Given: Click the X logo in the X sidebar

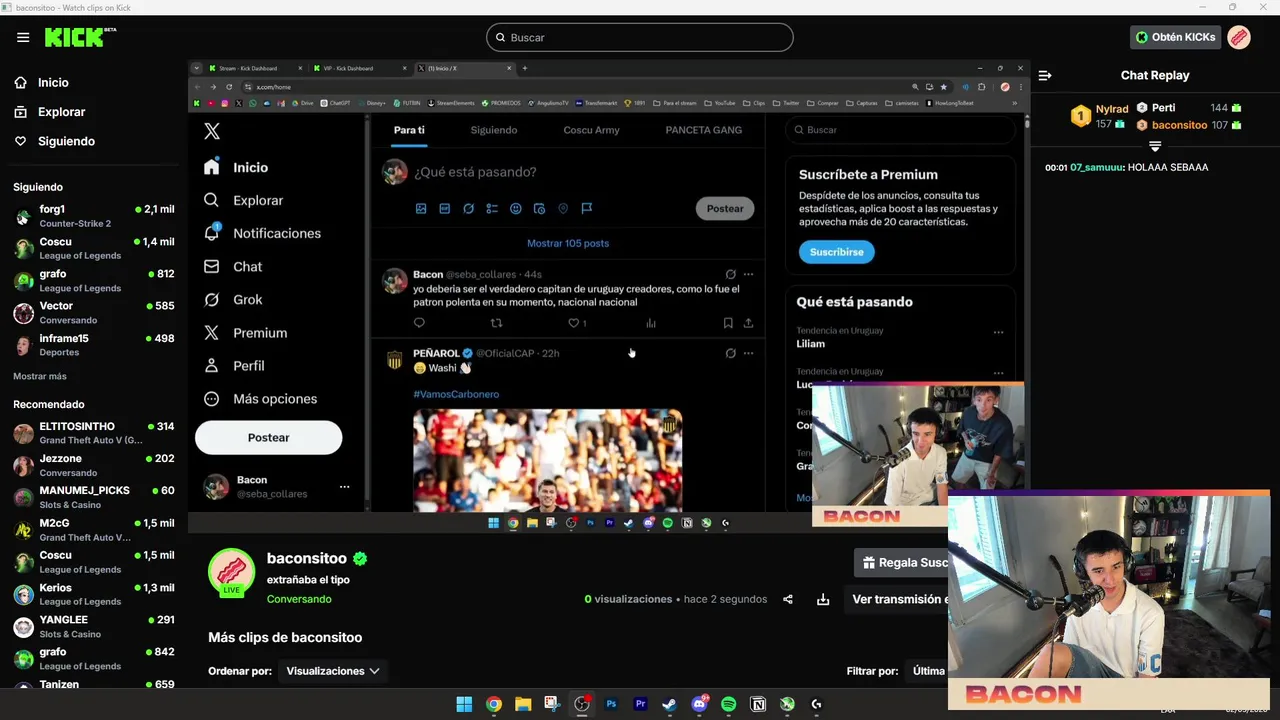Looking at the screenshot, I should [x=212, y=131].
